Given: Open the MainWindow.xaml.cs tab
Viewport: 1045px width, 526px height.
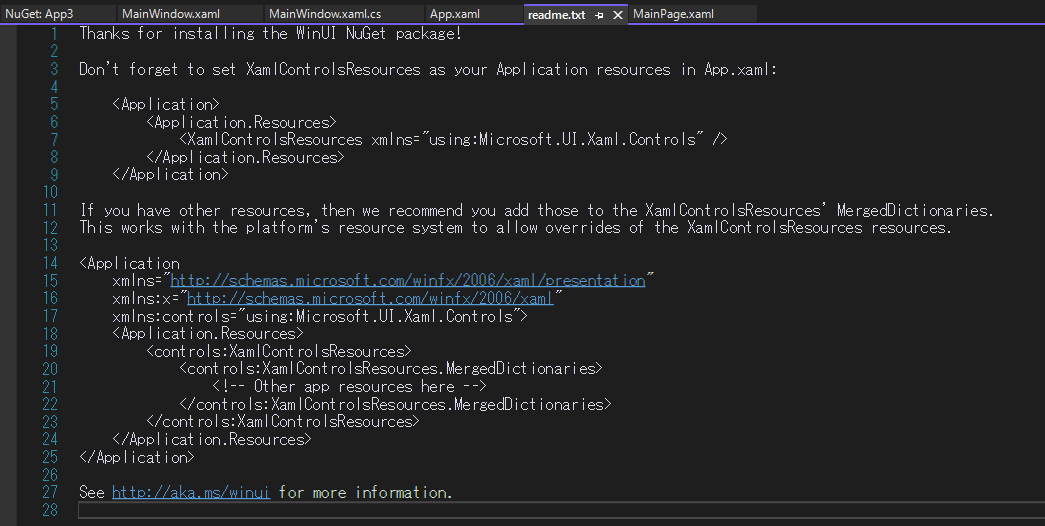Looking at the screenshot, I should point(325,13).
